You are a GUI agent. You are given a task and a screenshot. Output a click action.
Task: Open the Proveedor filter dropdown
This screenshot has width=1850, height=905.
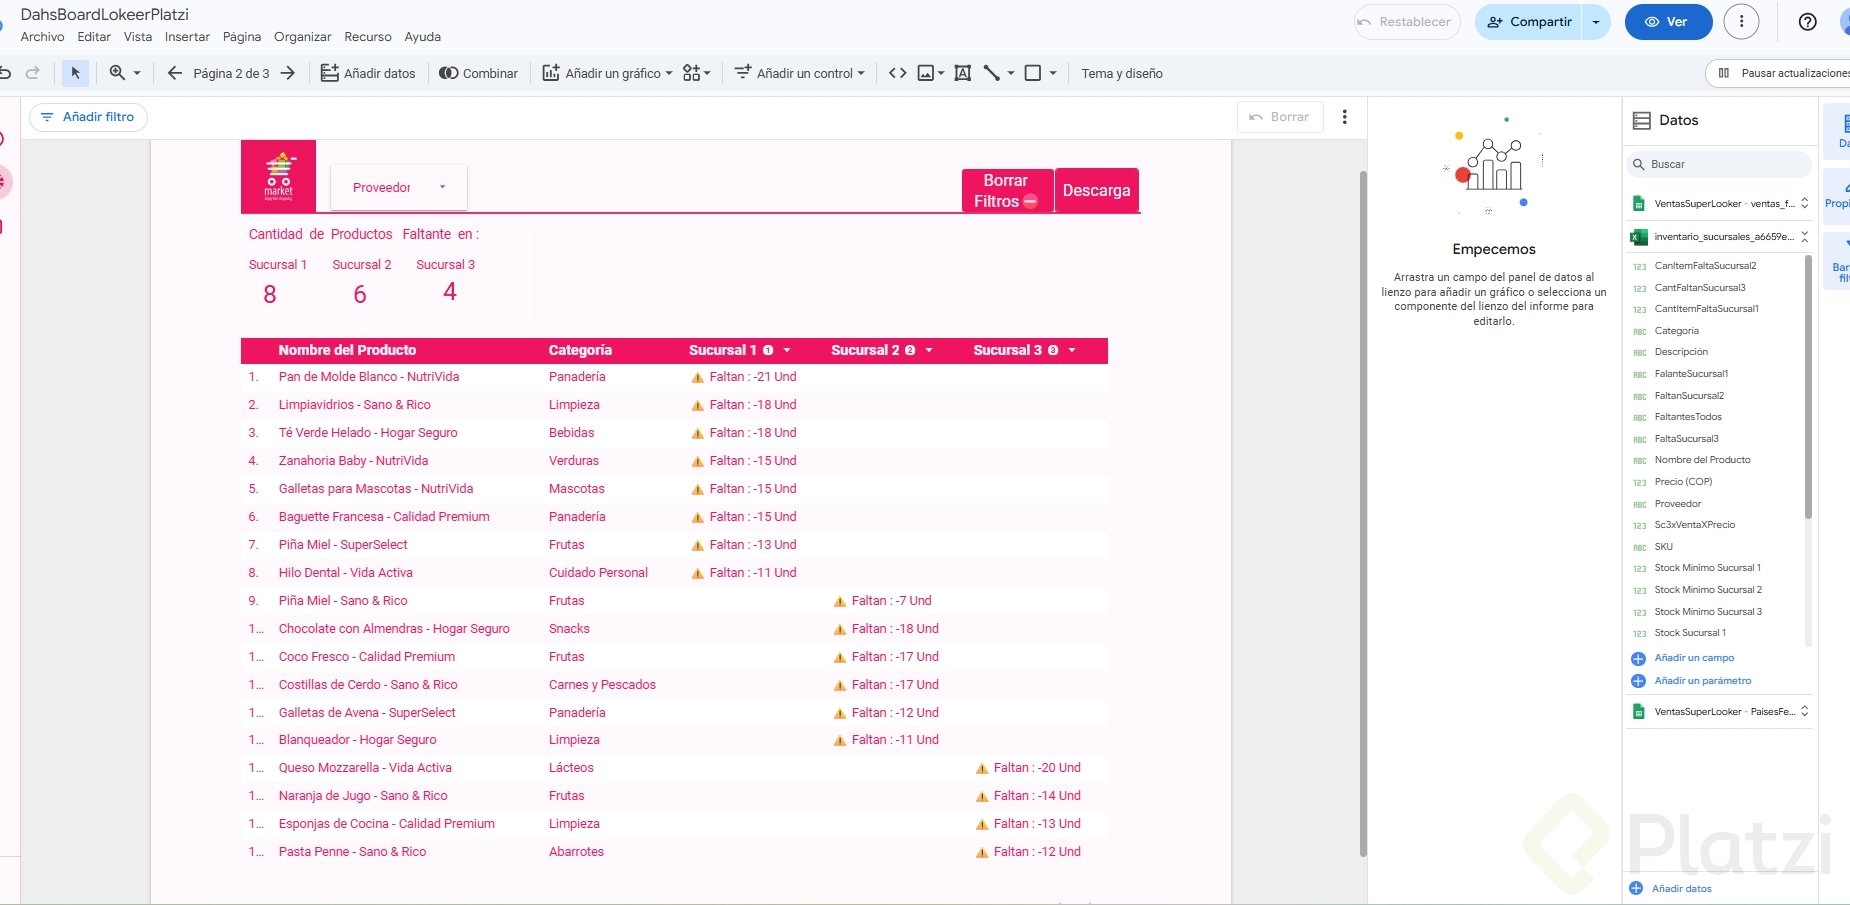pyautogui.click(x=399, y=187)
